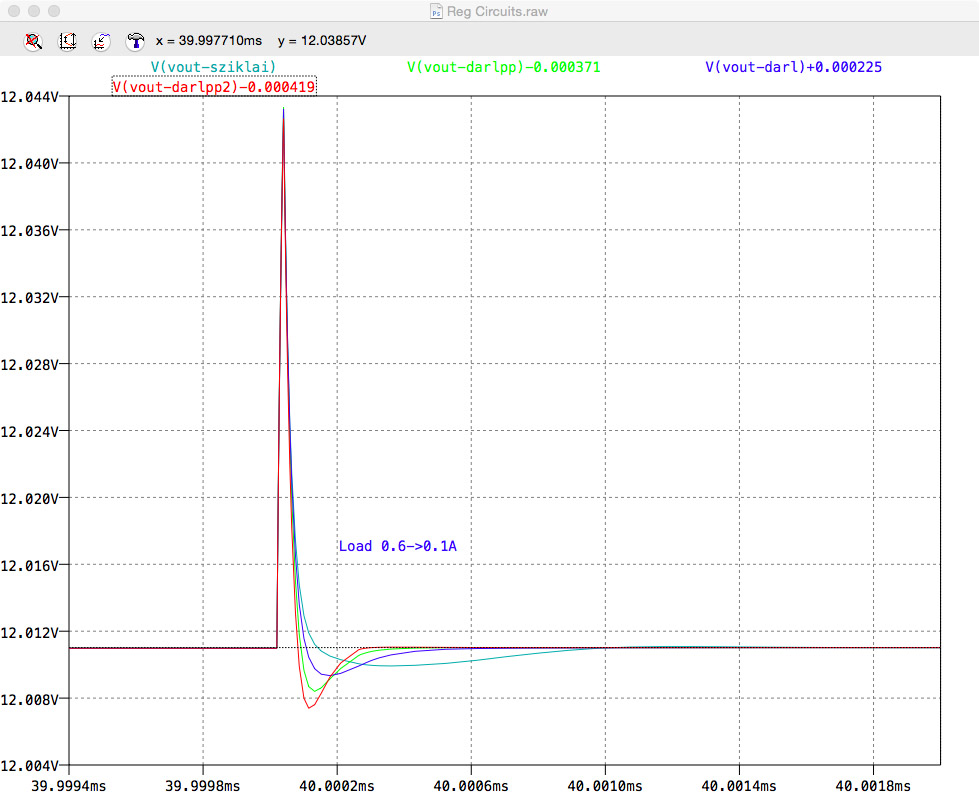The image size is (979, 795).
Task: Click the 40.0010ms horizontal axis label
Action: pos(604,786)
